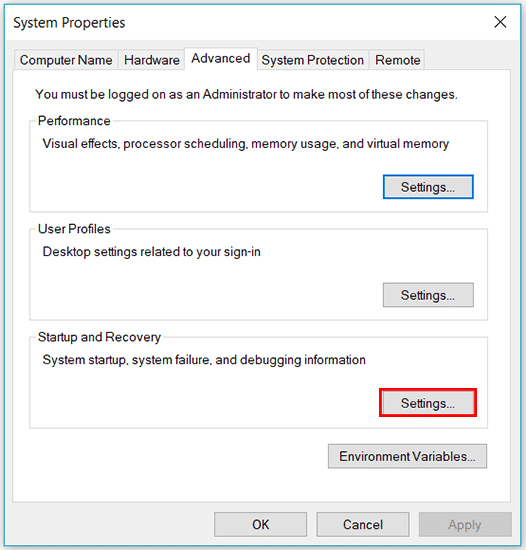Open the Hardware tab
Image resolution: width=526 pixels, height=550 pixels.
tap(151, 60)
